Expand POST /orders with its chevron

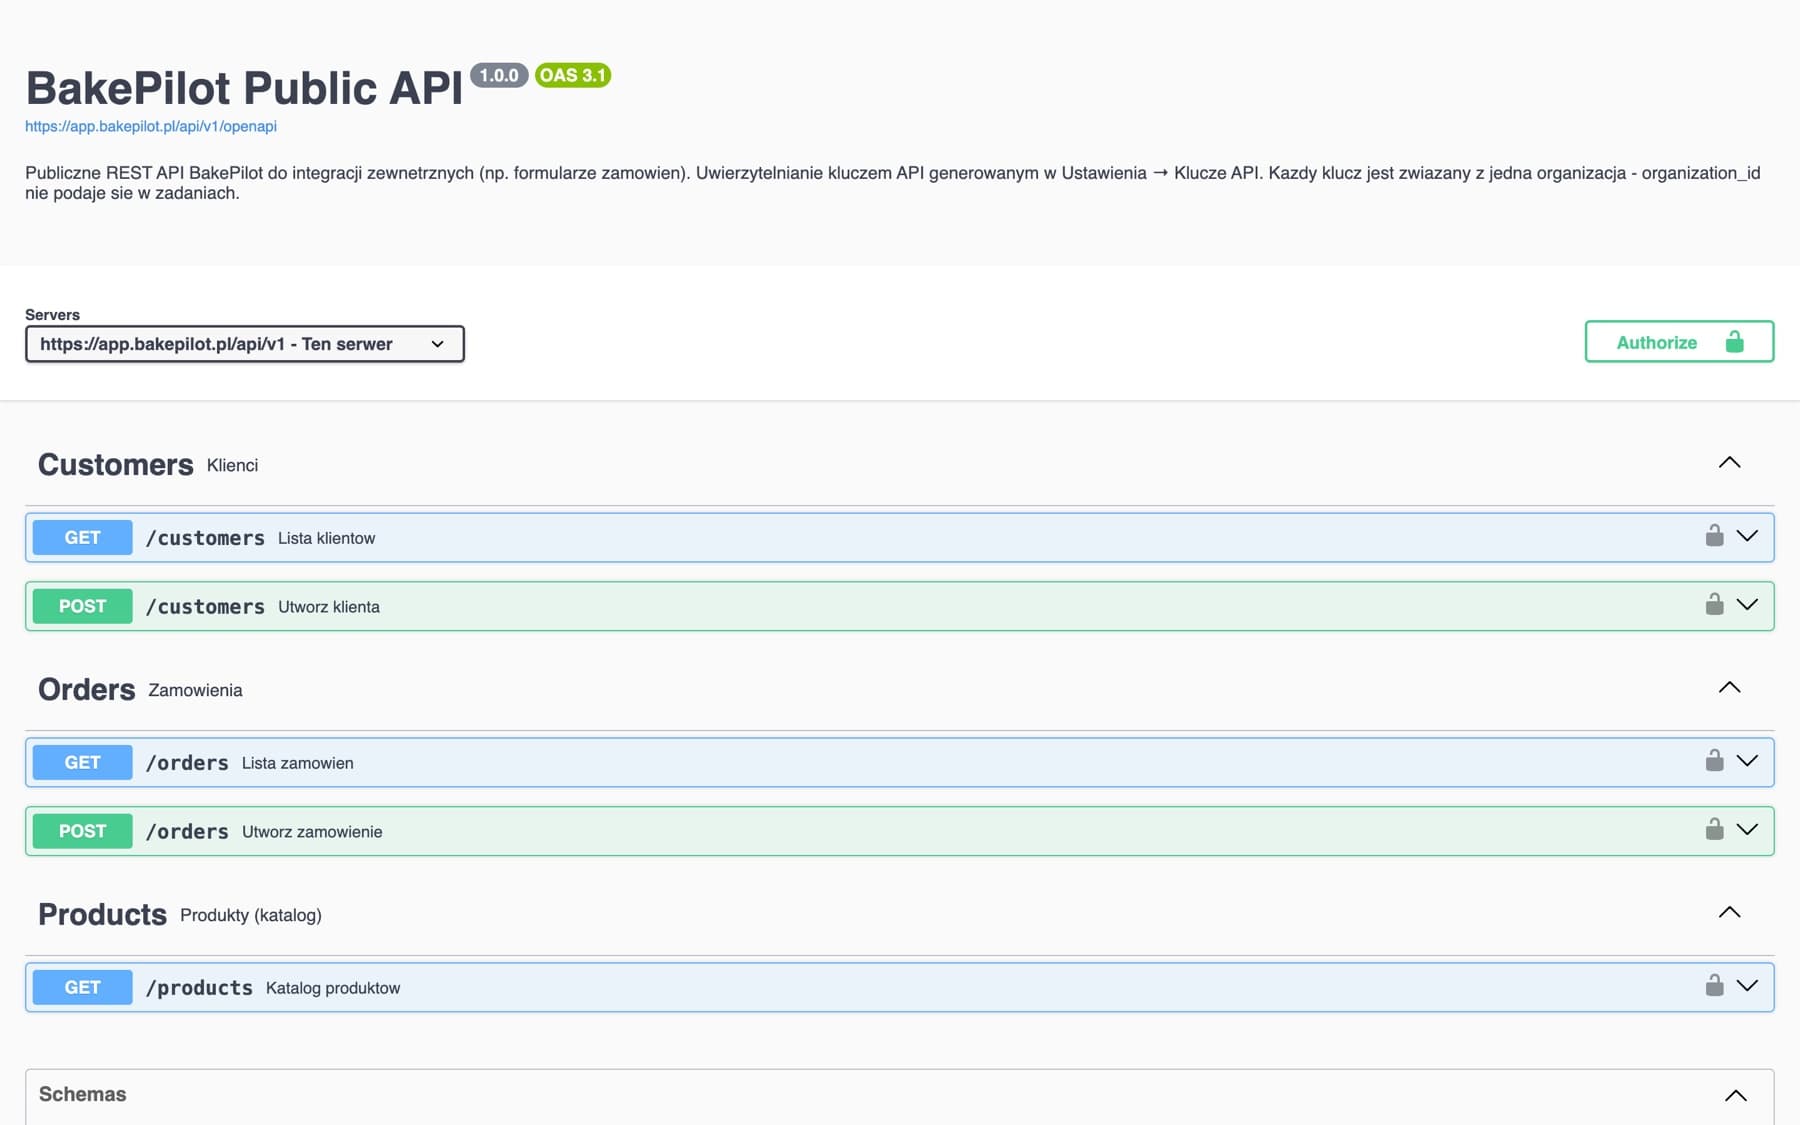1747,830
